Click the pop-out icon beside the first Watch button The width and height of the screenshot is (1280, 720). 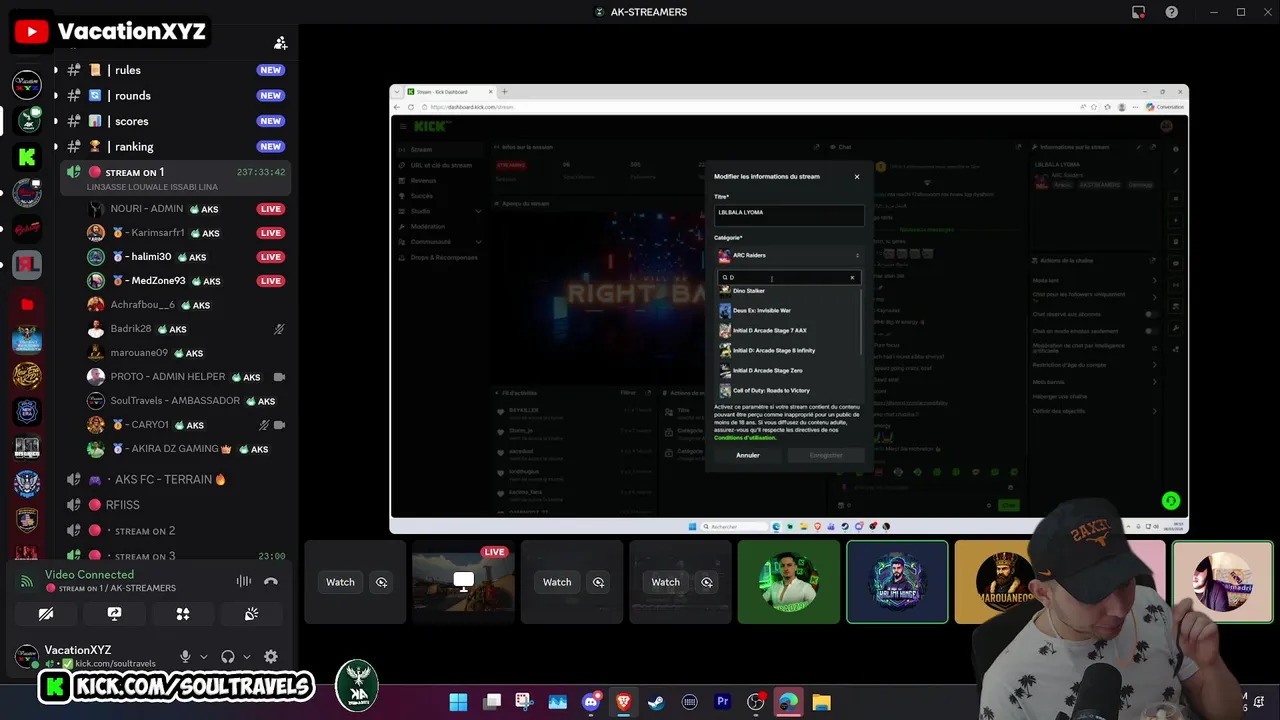tap(382, 582)
